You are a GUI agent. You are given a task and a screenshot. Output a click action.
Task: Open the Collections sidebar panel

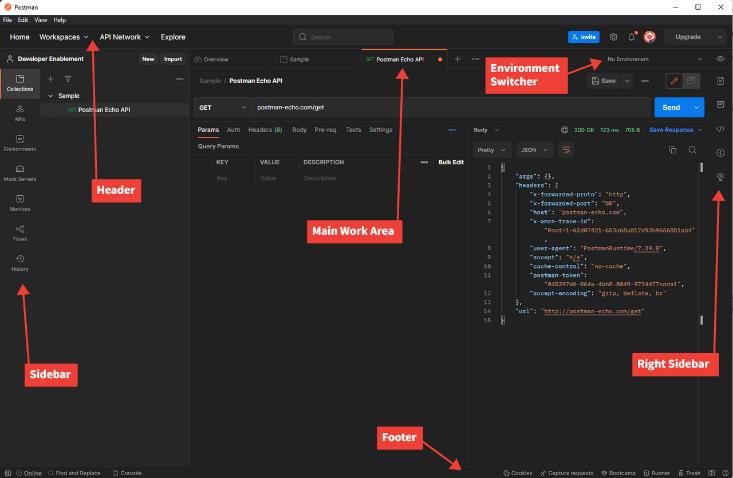(20, 83)
